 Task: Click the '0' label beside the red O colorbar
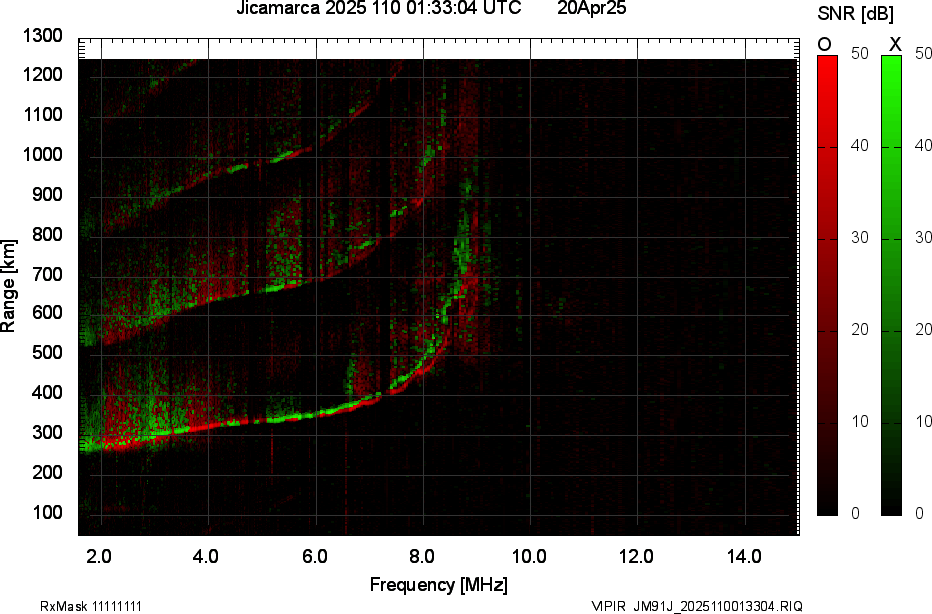[855, 513]
